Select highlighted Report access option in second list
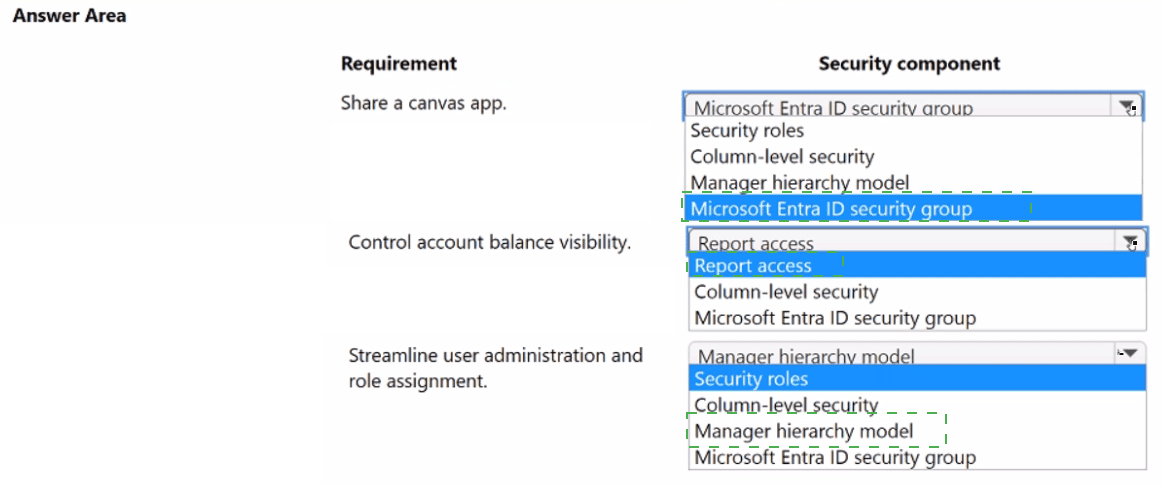 click(754, 266)
